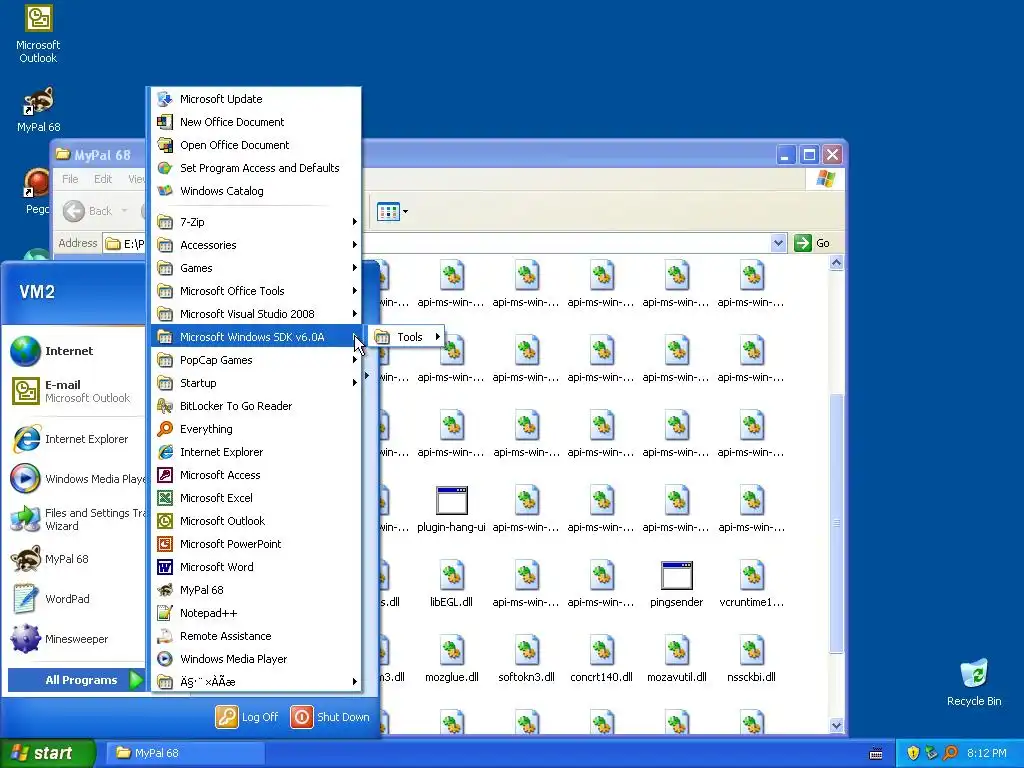Click MyPal 68 taskbar button

click(185, 753)
